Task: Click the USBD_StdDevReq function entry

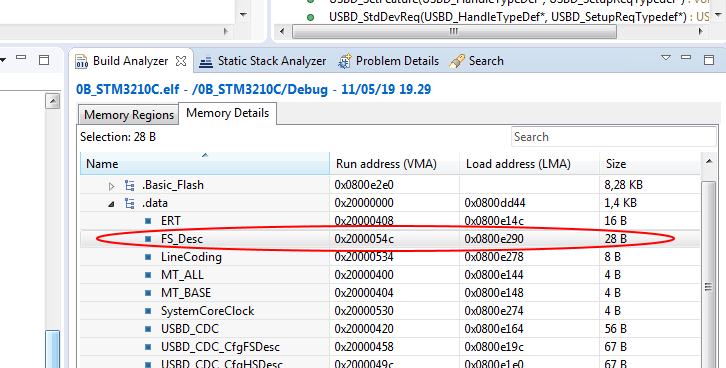Action: click(519, 17)
